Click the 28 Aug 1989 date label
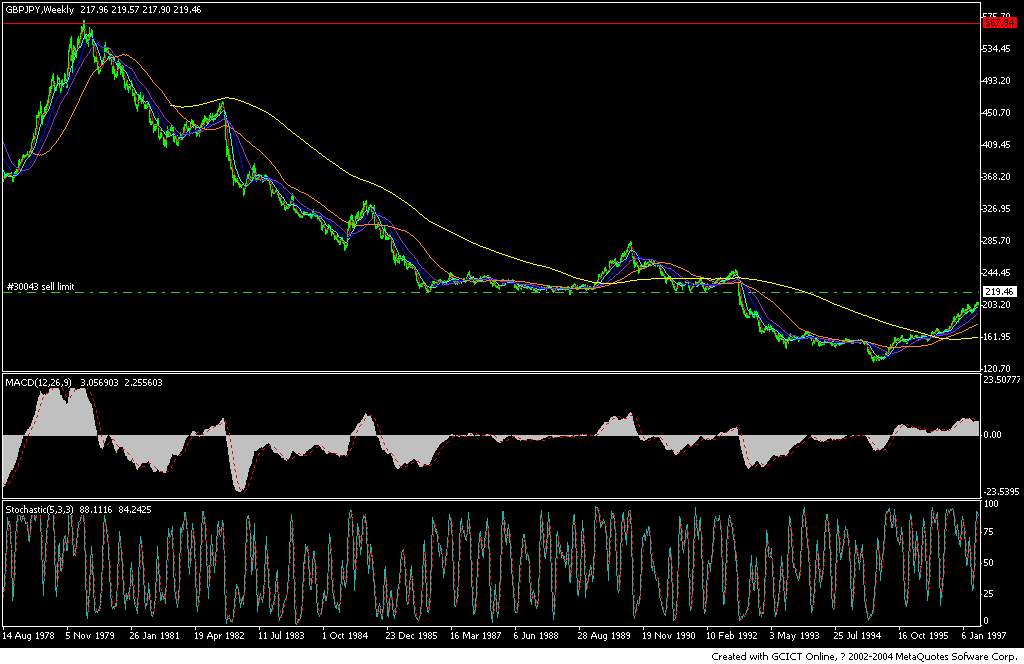Screen dimensions: 1024x664 click(603, 635)
